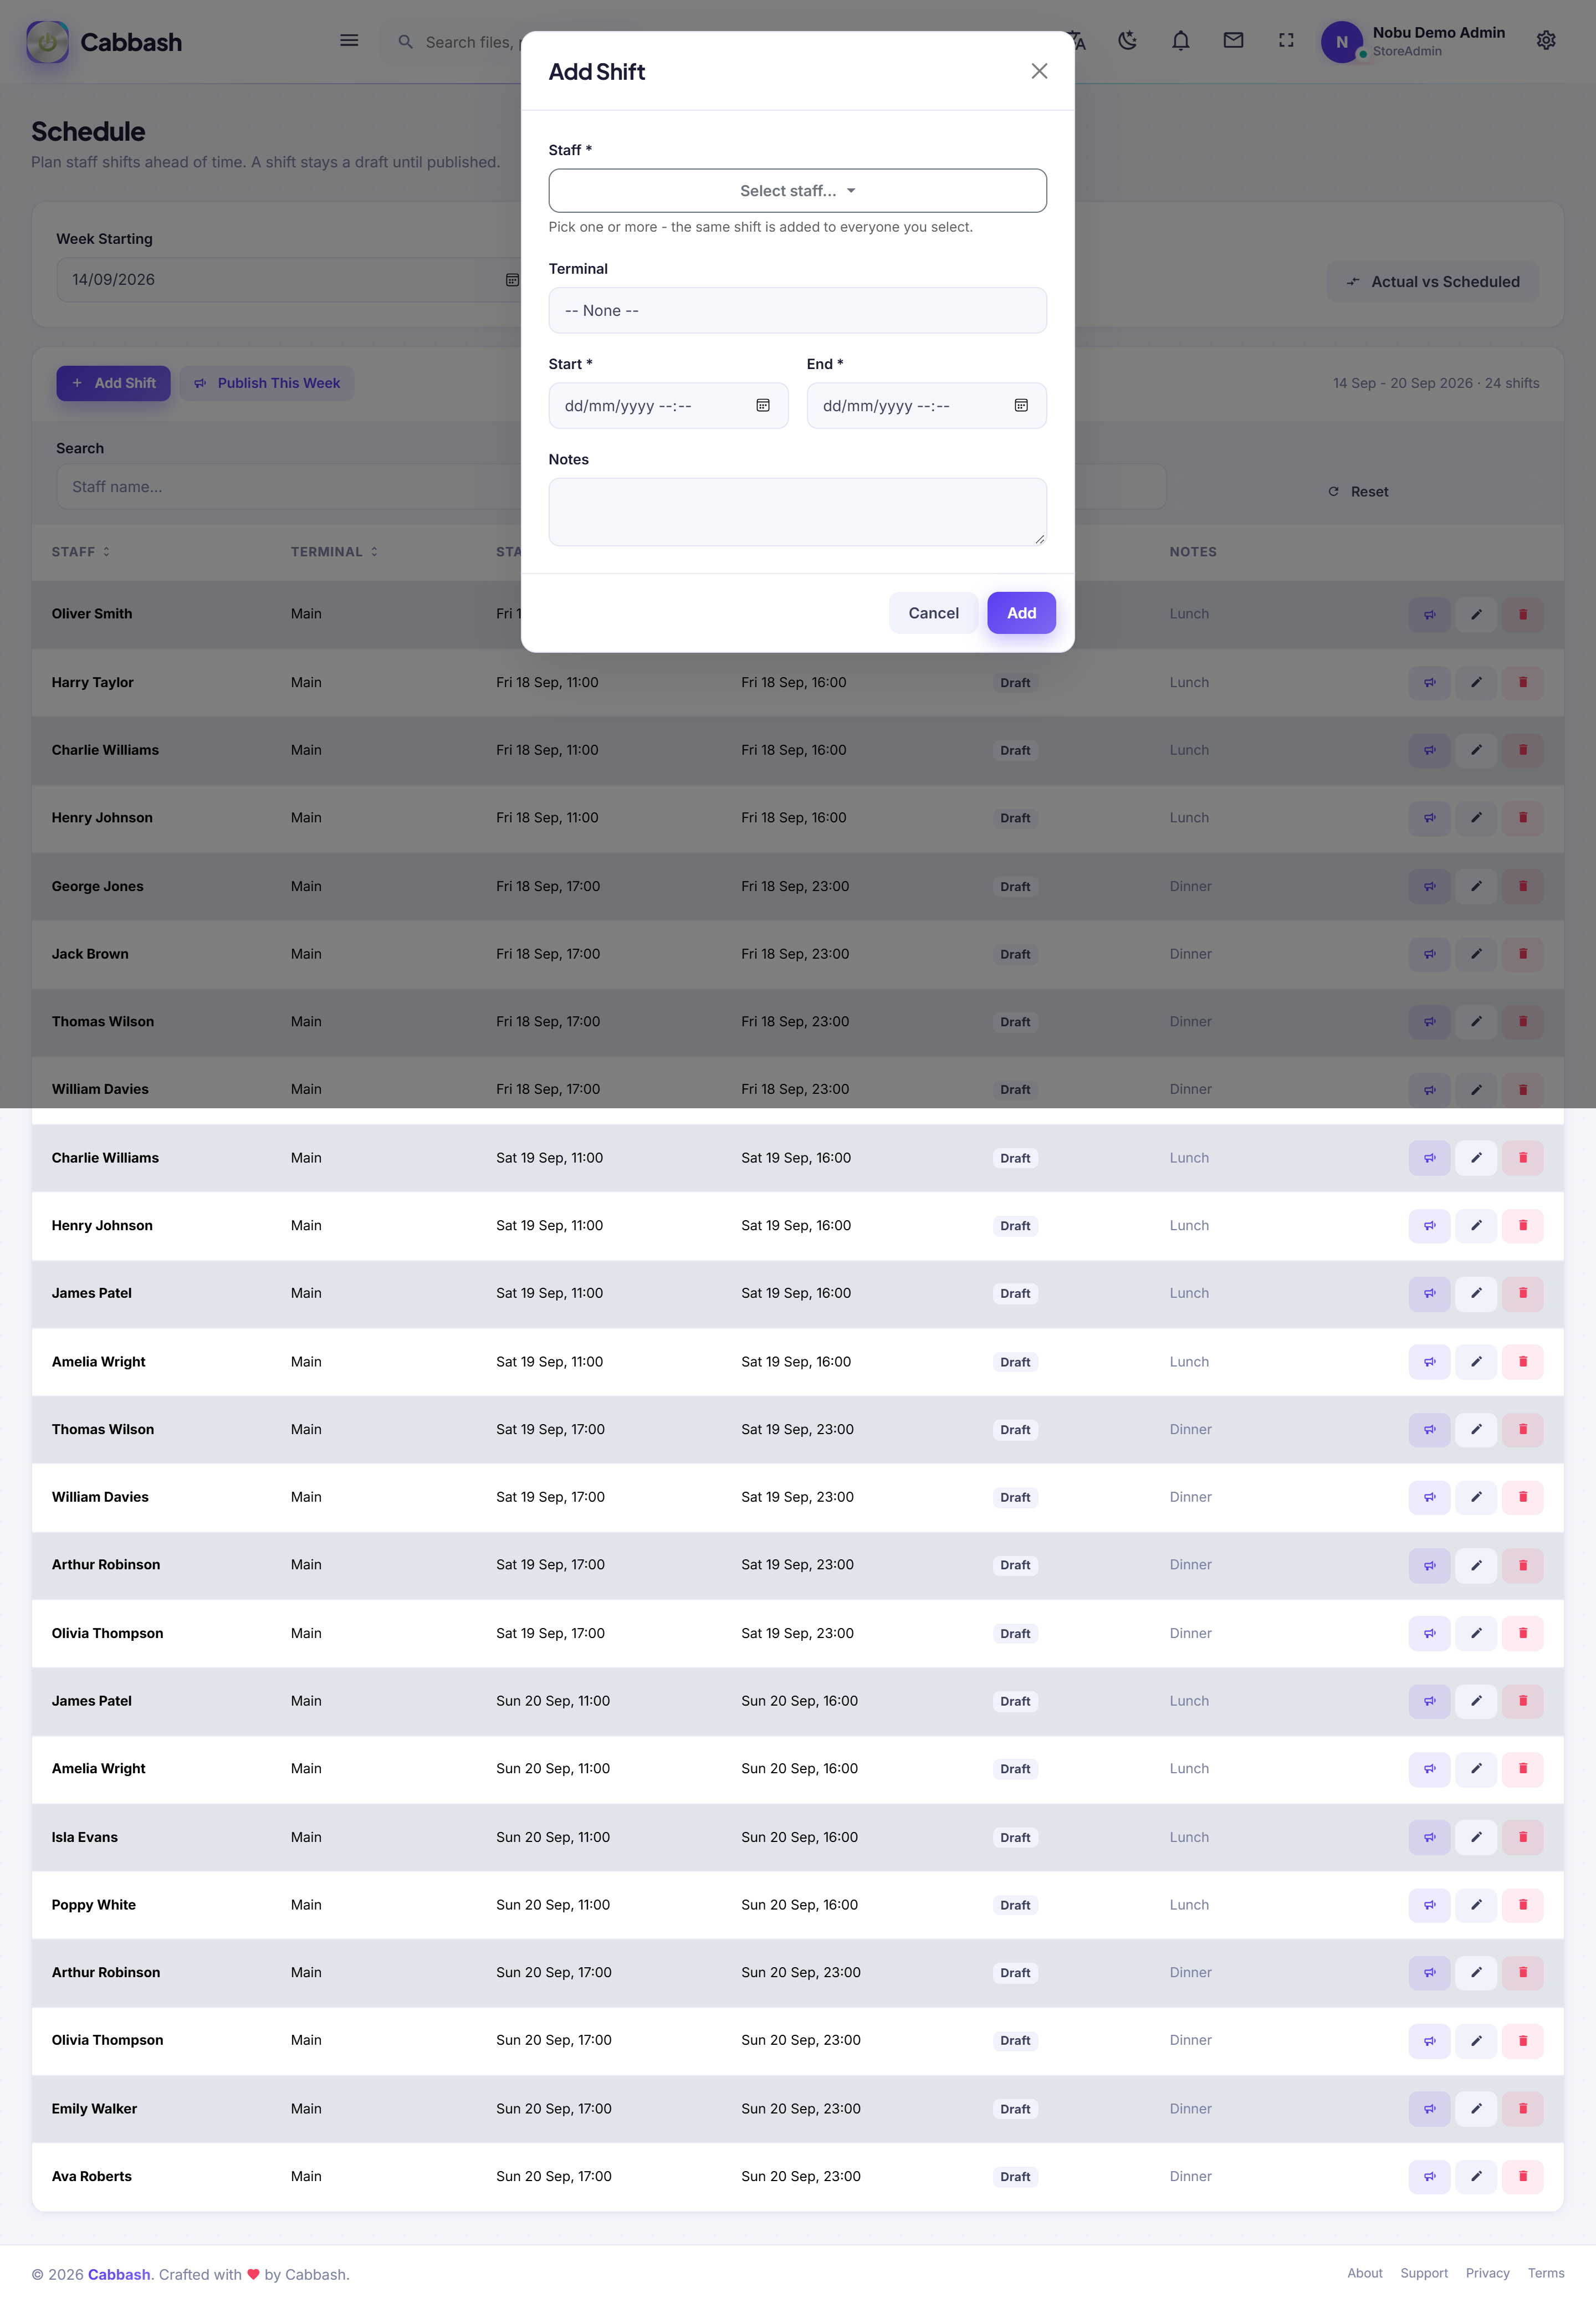The image size is (1596, 2303).
Task: Click Poppy White staff name
Action: pos(94,1905)
